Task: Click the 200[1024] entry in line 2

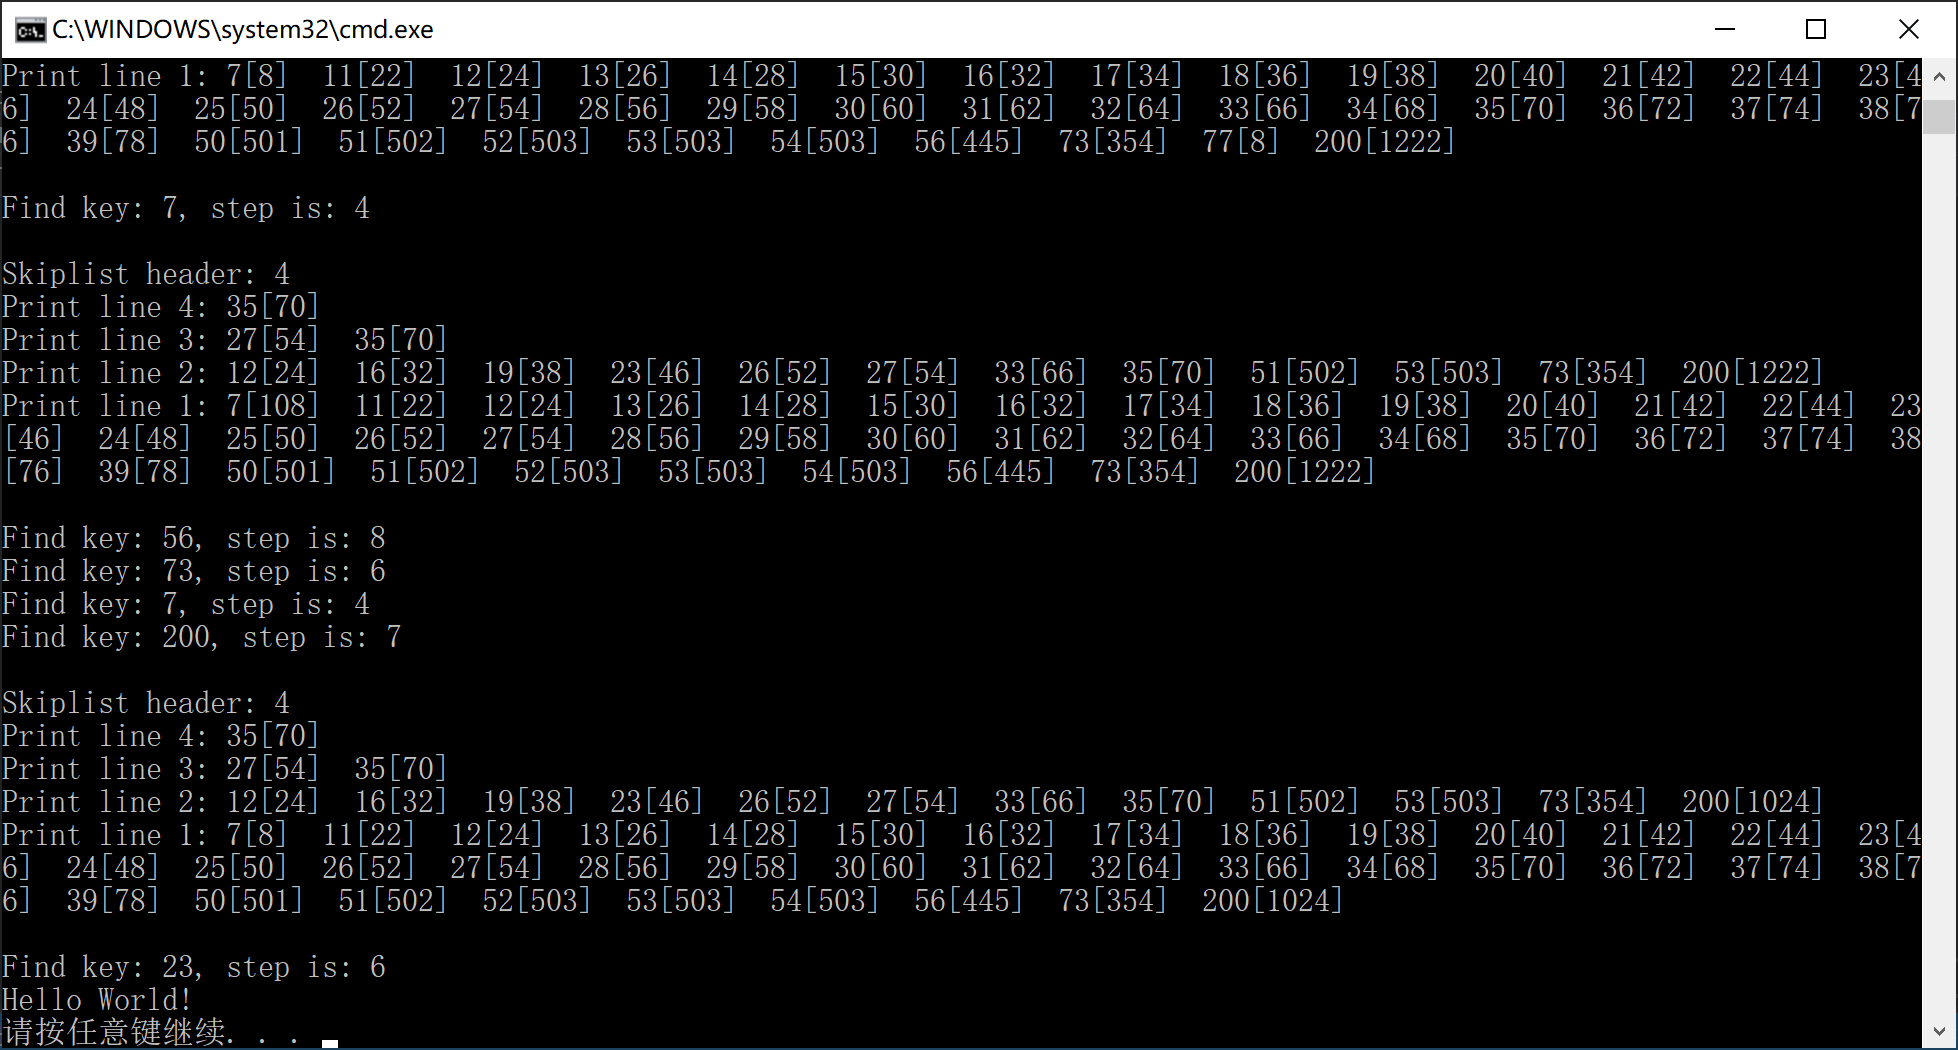Action: 1752,802
